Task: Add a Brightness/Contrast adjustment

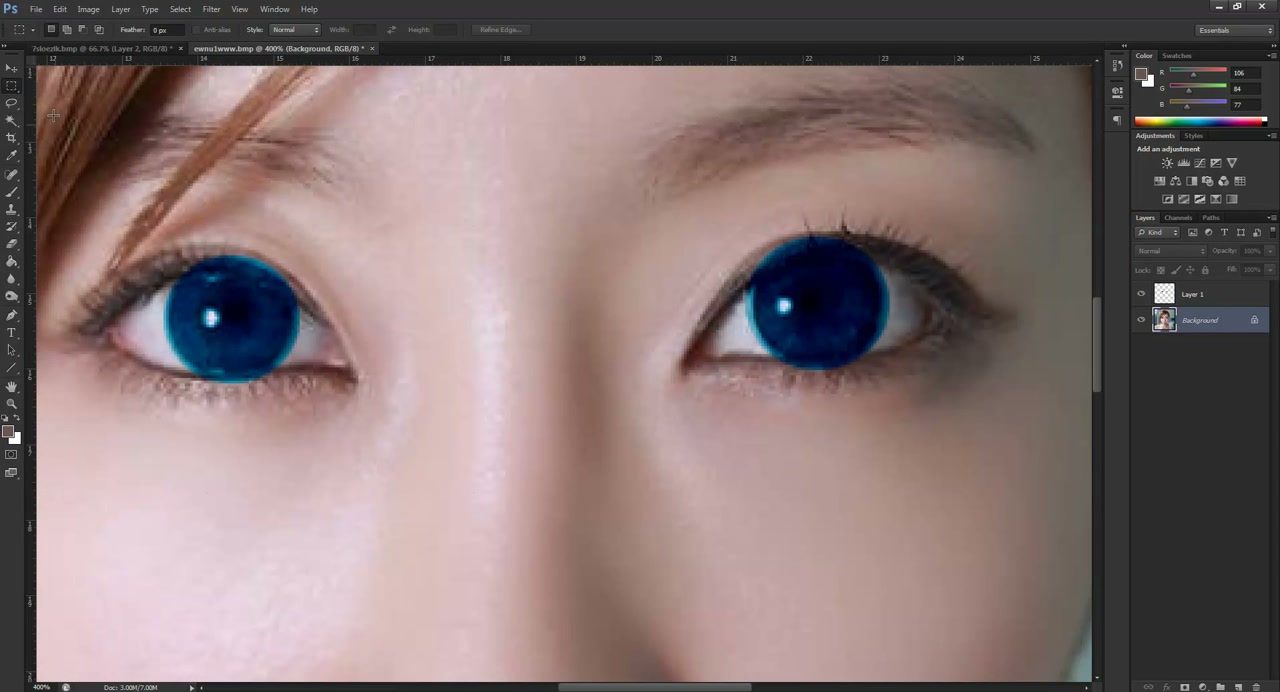Action: tap(1167, 163)
